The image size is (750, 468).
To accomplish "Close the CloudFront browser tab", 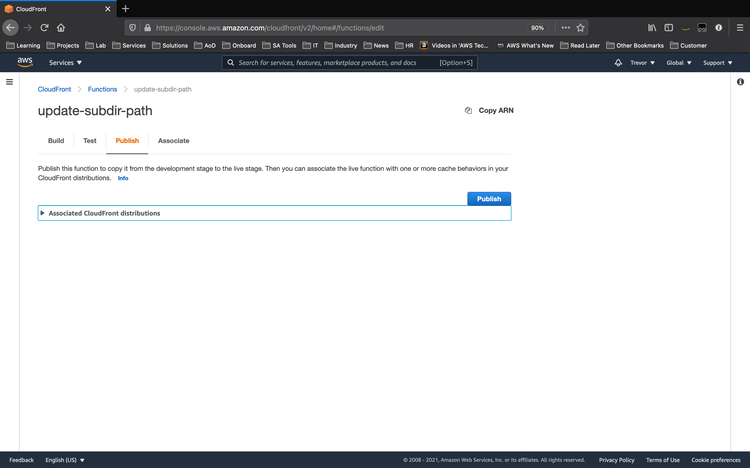I will (x=108, y=9).
